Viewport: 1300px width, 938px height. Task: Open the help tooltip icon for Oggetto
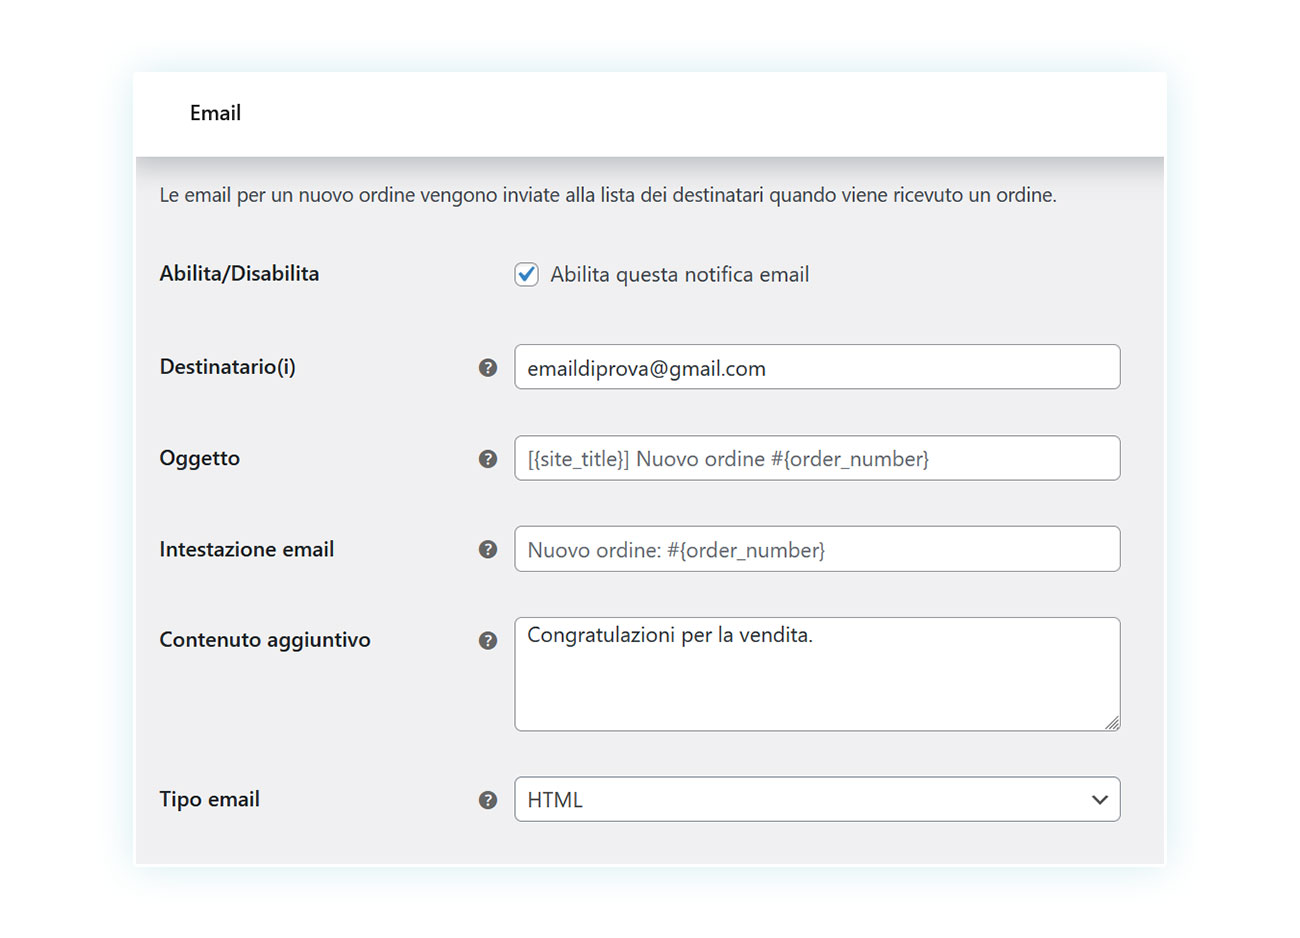point(488,459)
